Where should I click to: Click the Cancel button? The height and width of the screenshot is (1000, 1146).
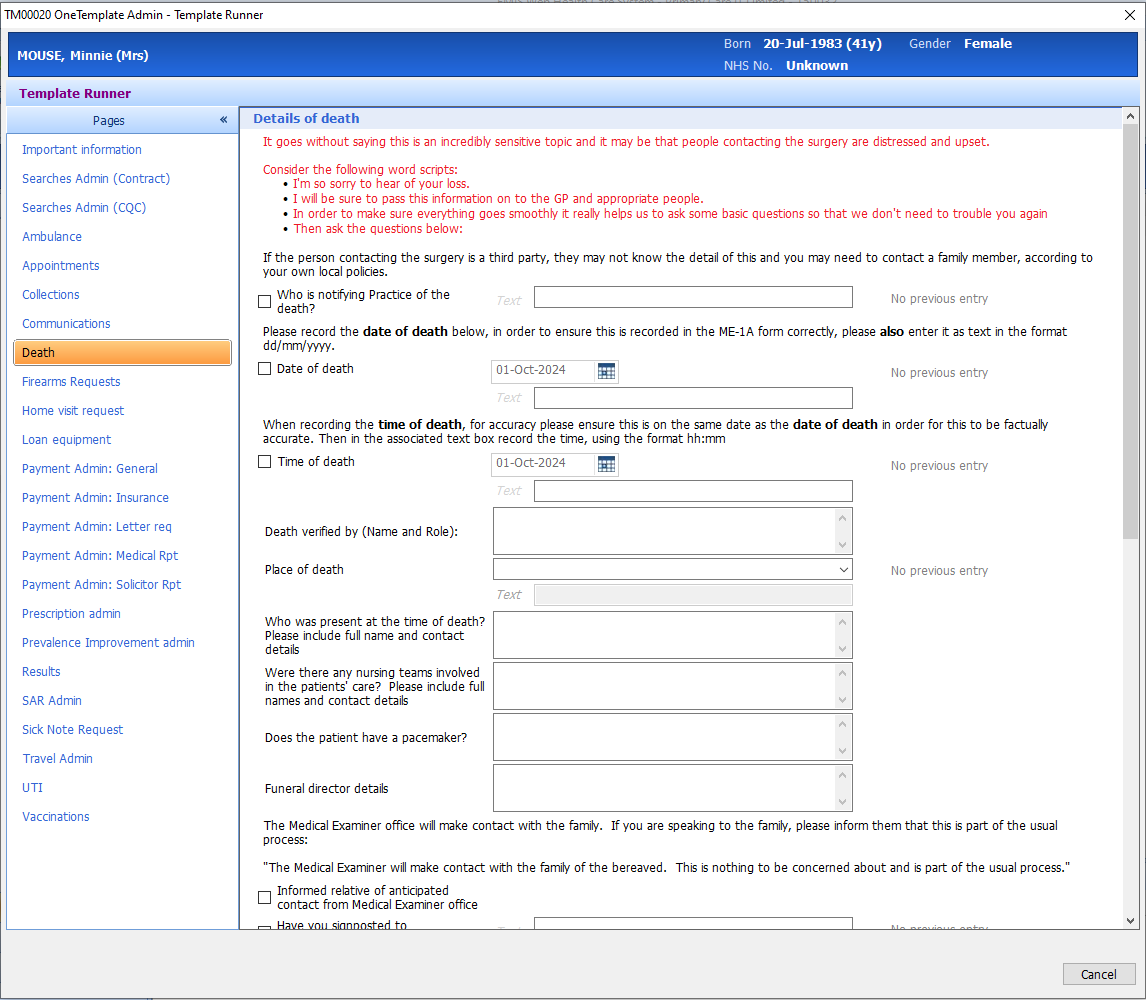[1098, 974]
